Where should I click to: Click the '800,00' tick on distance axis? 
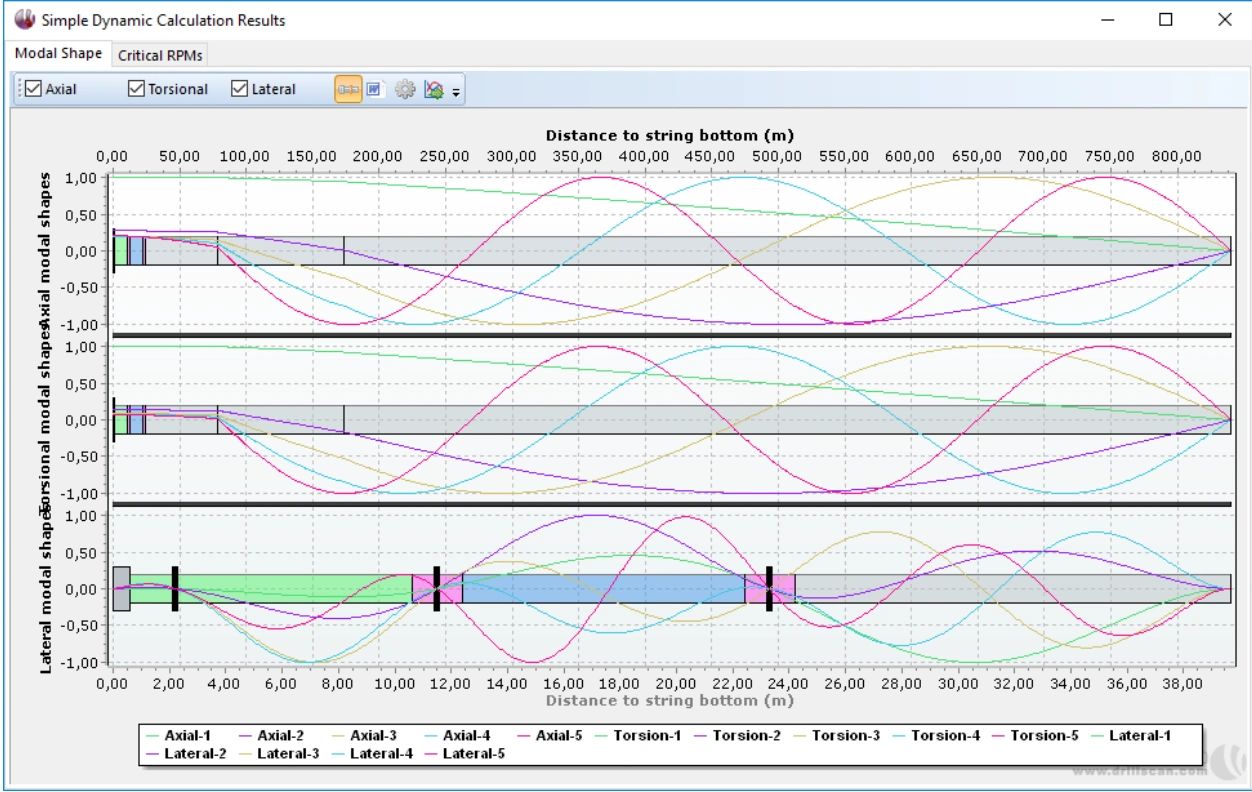coord(1176,156)
